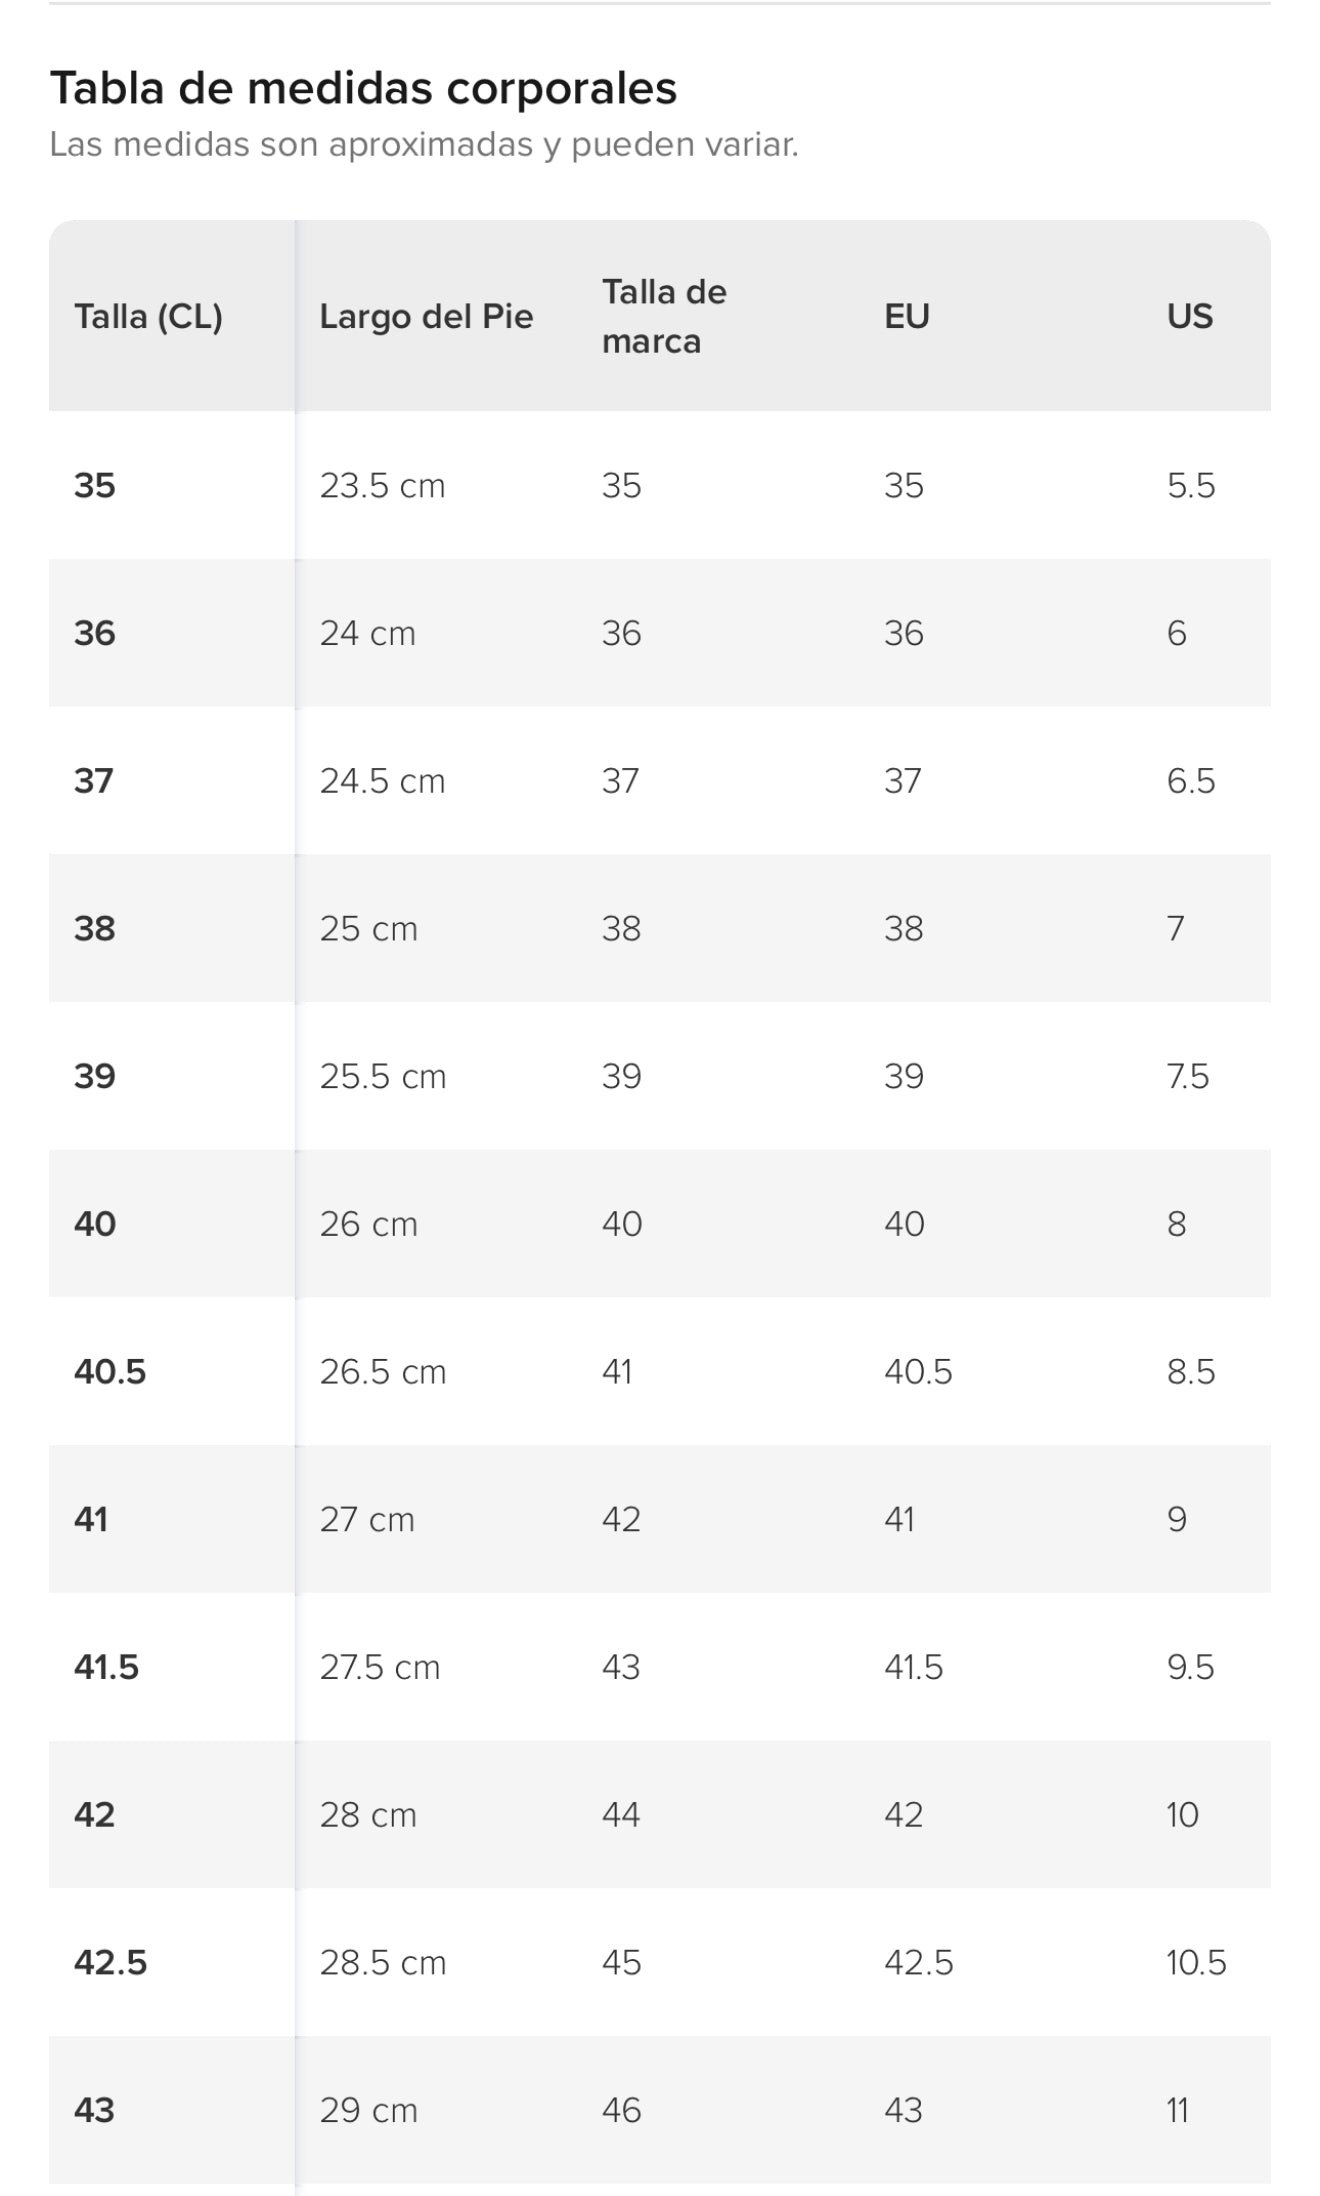This screenshot has height=2196, width=1320.
Task: Select the 24 cm foot length cell
Action: [x=367, y=633]
